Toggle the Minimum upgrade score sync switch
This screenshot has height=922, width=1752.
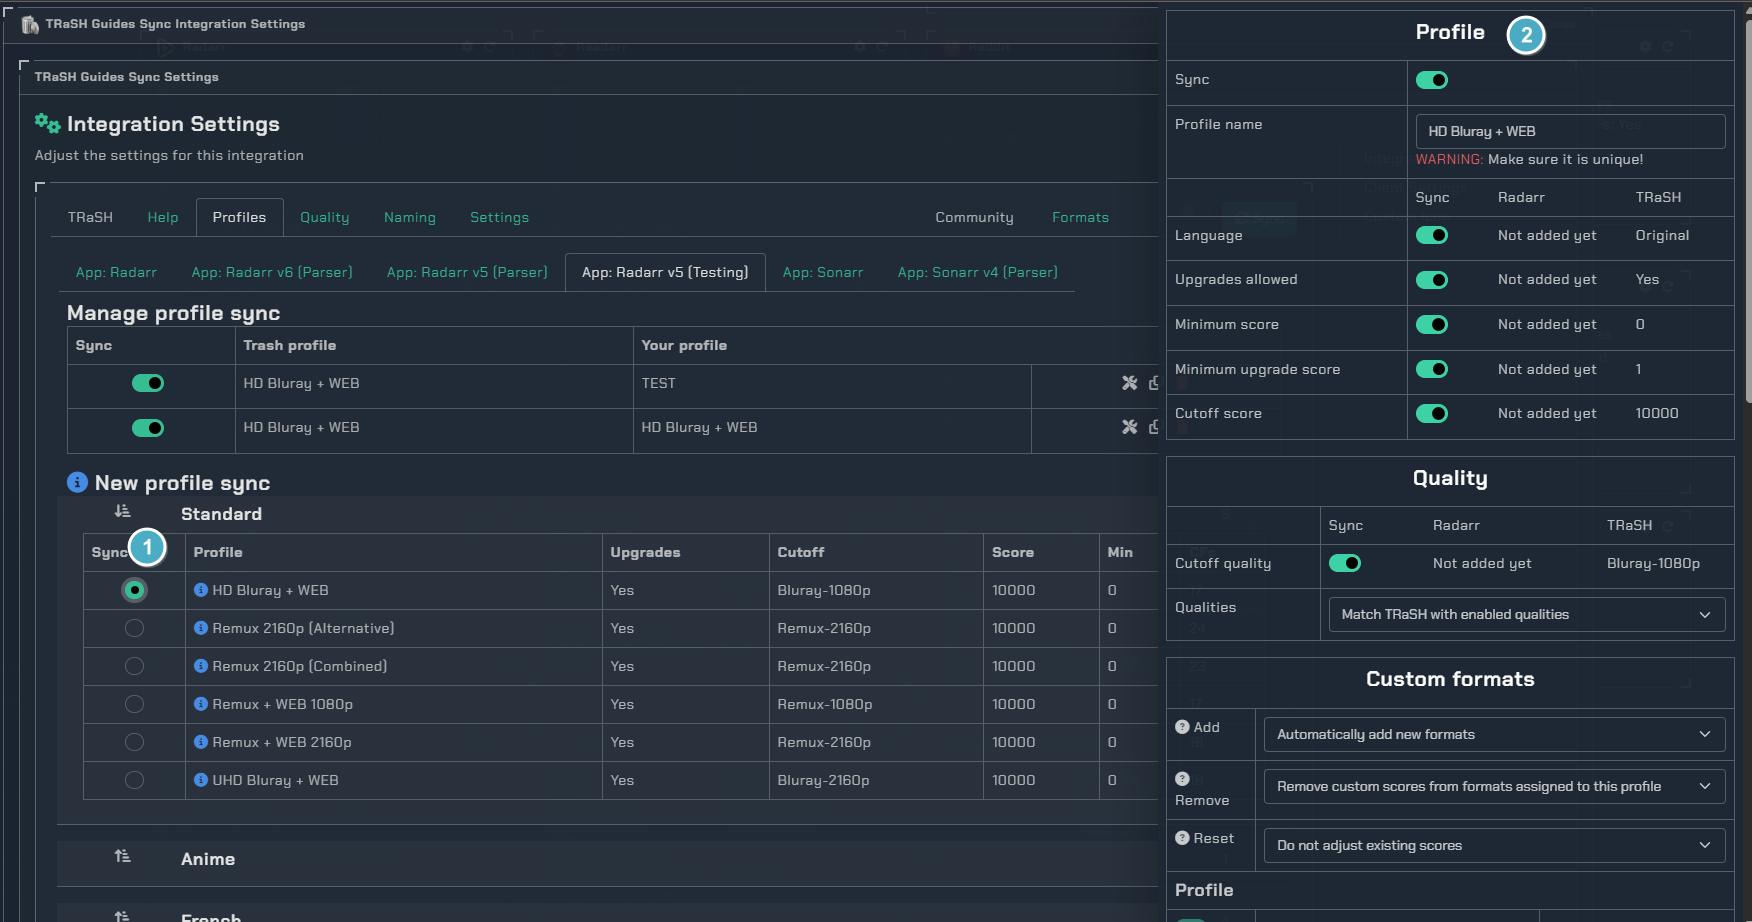(1431, 369)
